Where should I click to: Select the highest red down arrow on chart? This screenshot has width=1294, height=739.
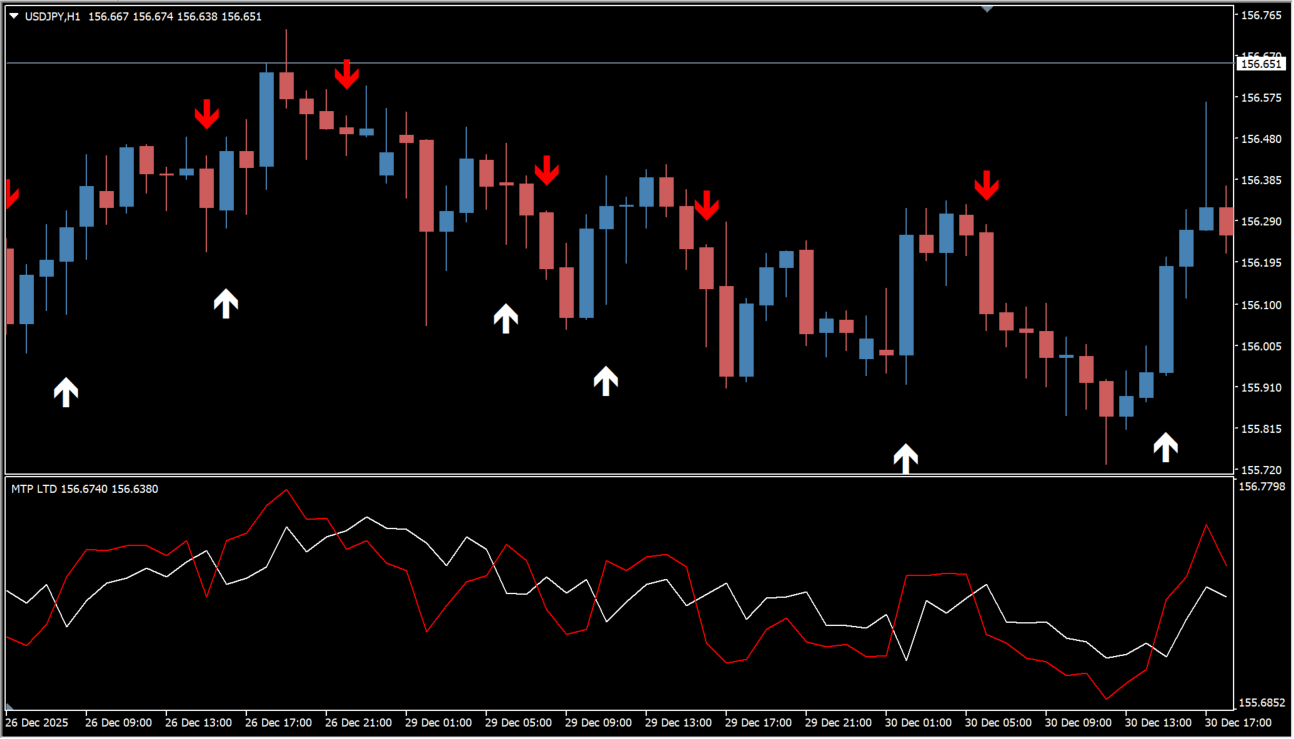tap(346, 74)
